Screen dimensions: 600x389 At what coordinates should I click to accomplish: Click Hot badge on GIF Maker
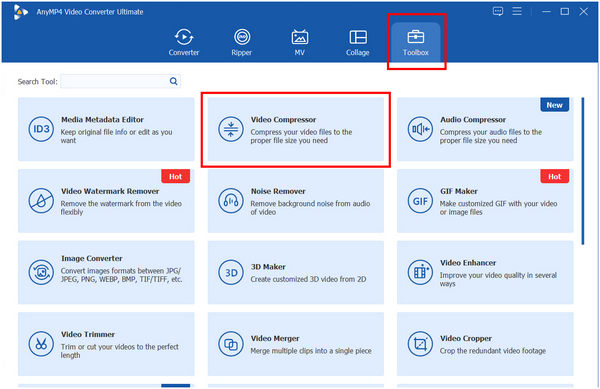click(x=554, y=176)
